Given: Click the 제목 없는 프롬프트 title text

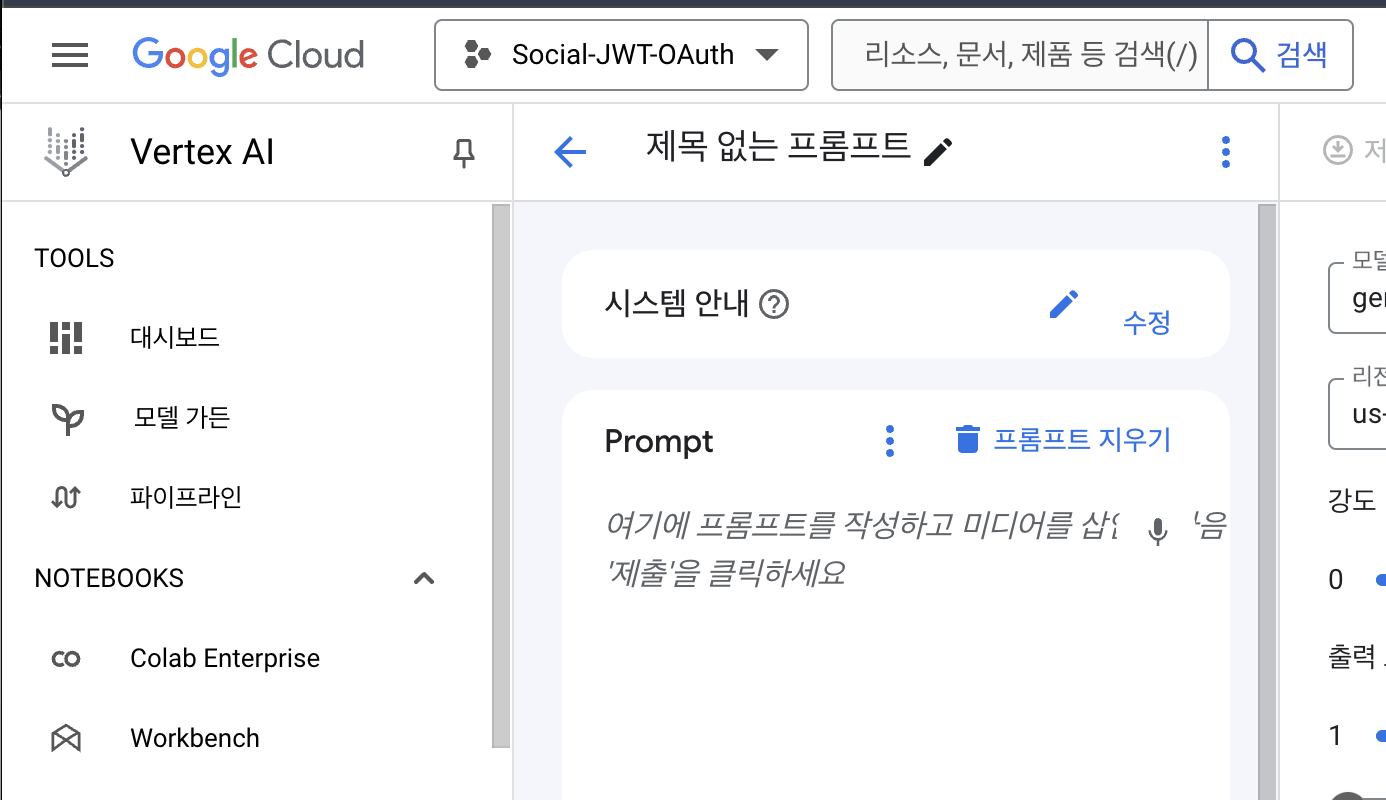Looking at the screenshot, I should [778, 148].
